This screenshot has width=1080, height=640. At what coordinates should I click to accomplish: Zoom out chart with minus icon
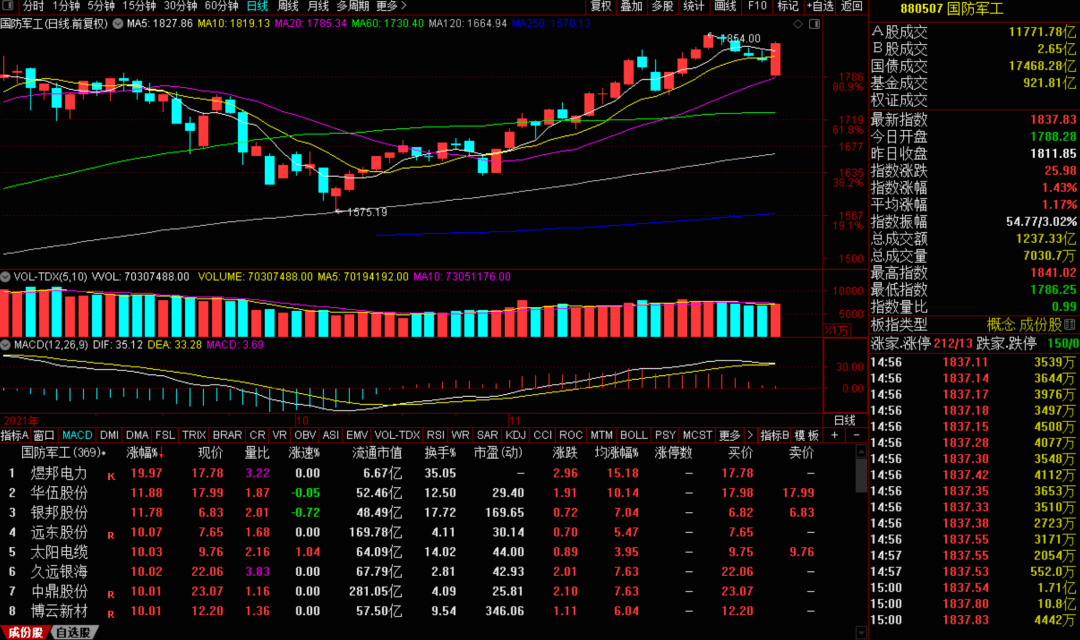856,435
